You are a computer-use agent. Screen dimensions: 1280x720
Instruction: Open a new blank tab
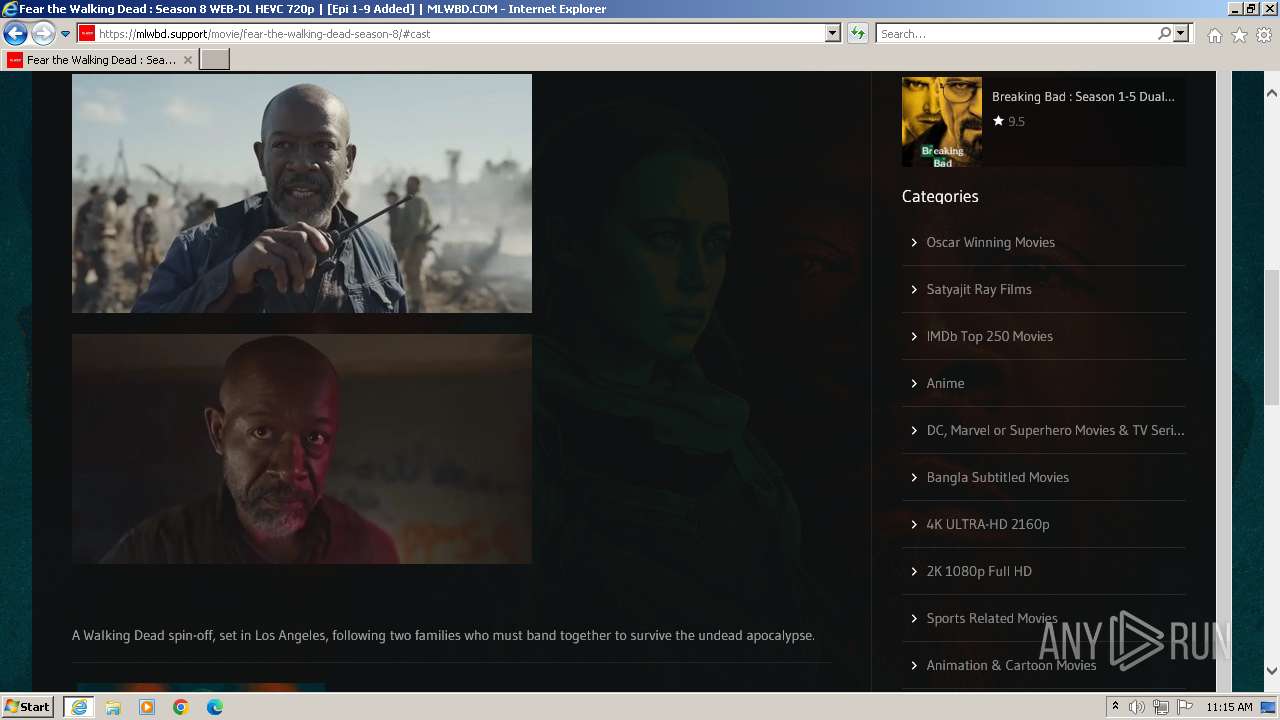point(215,60)
